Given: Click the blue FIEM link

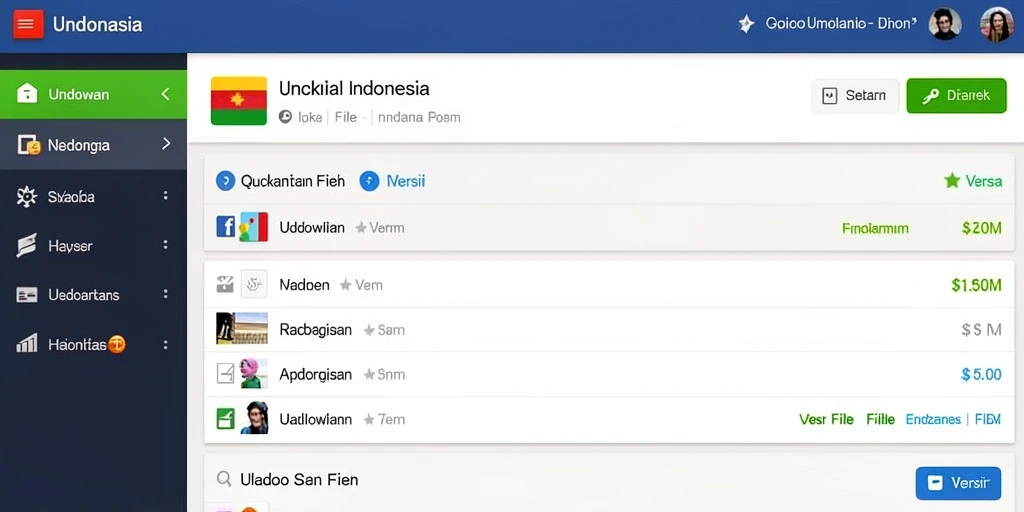Looking at the screenshot, I should 987,419.
